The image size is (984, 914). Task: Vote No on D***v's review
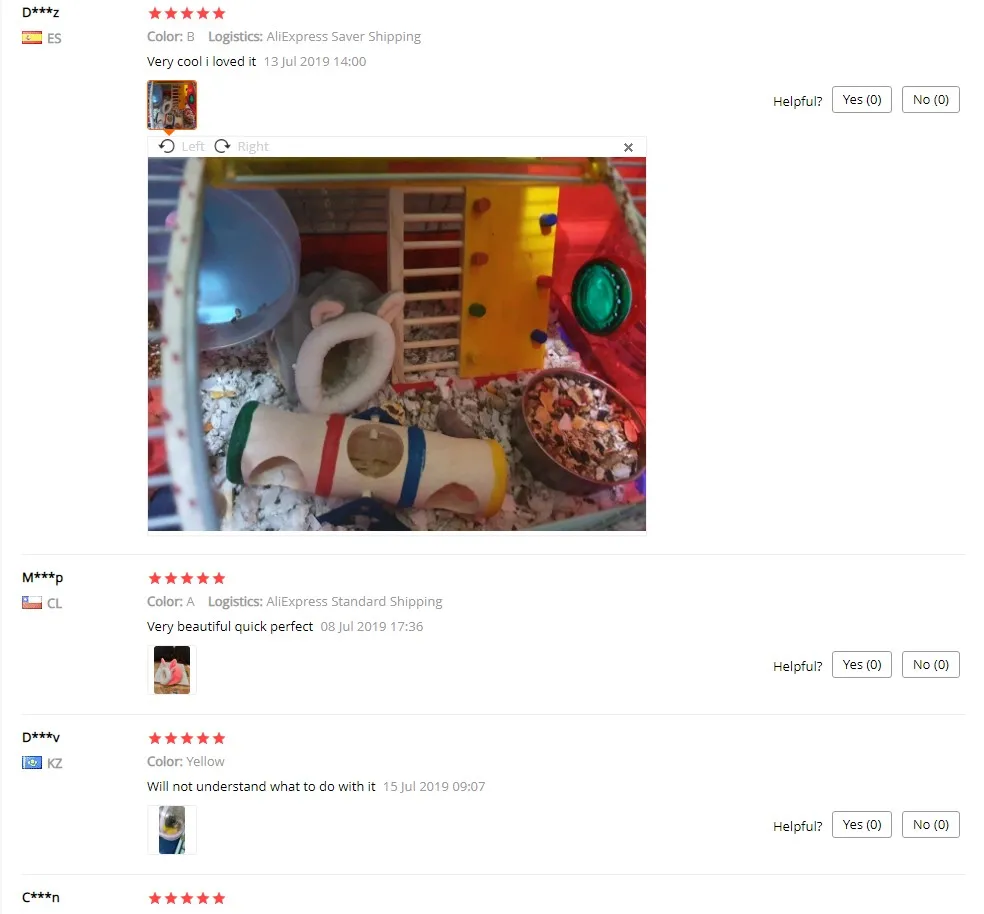pyautogui.click(x=931, y=825)
